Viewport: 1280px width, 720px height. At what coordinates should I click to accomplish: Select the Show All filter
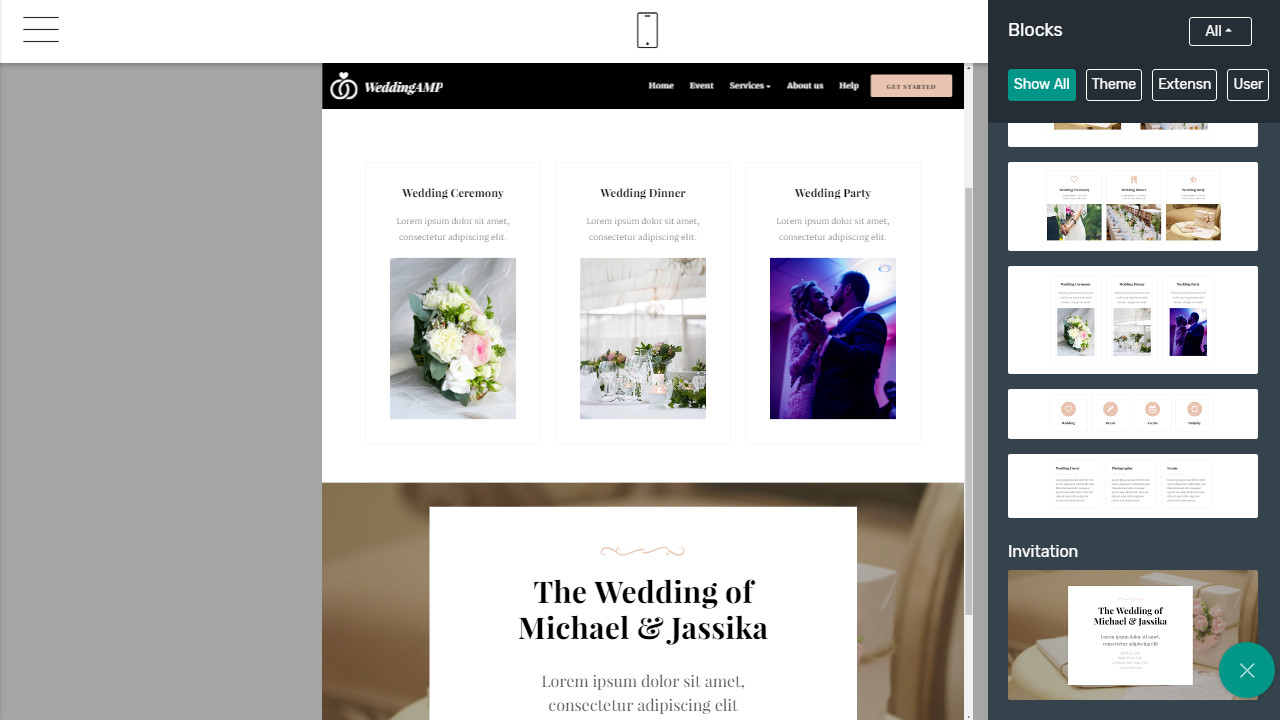click(1041, 85)
